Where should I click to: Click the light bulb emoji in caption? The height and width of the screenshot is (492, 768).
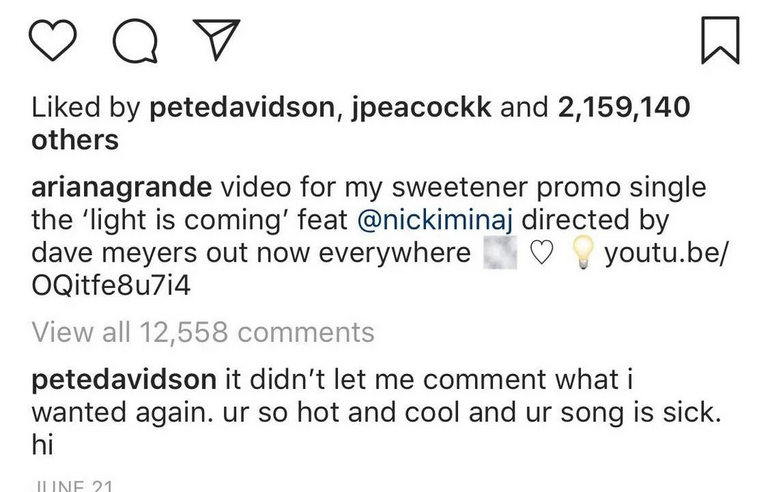[580, 255]
